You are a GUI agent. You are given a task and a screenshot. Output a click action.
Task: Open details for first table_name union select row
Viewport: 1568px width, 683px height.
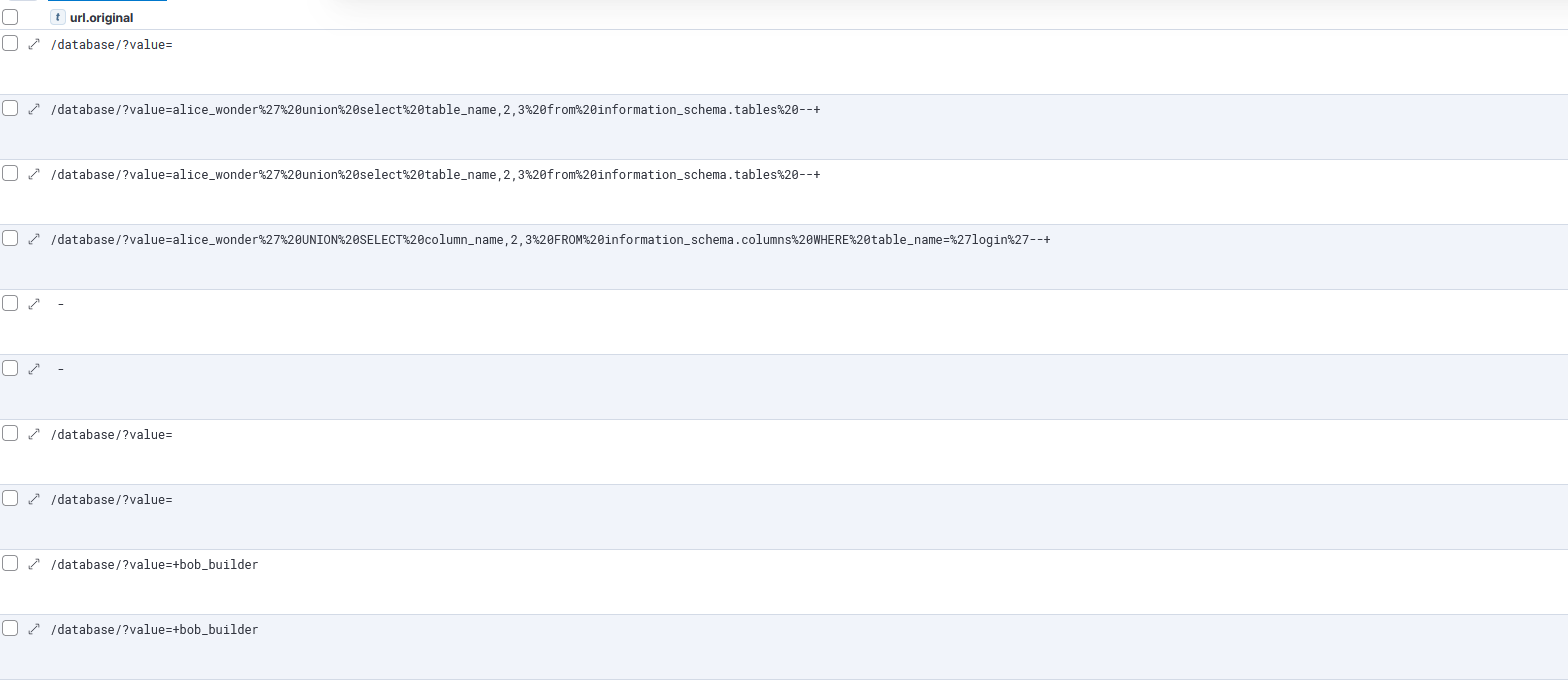(x=34, y=109)
